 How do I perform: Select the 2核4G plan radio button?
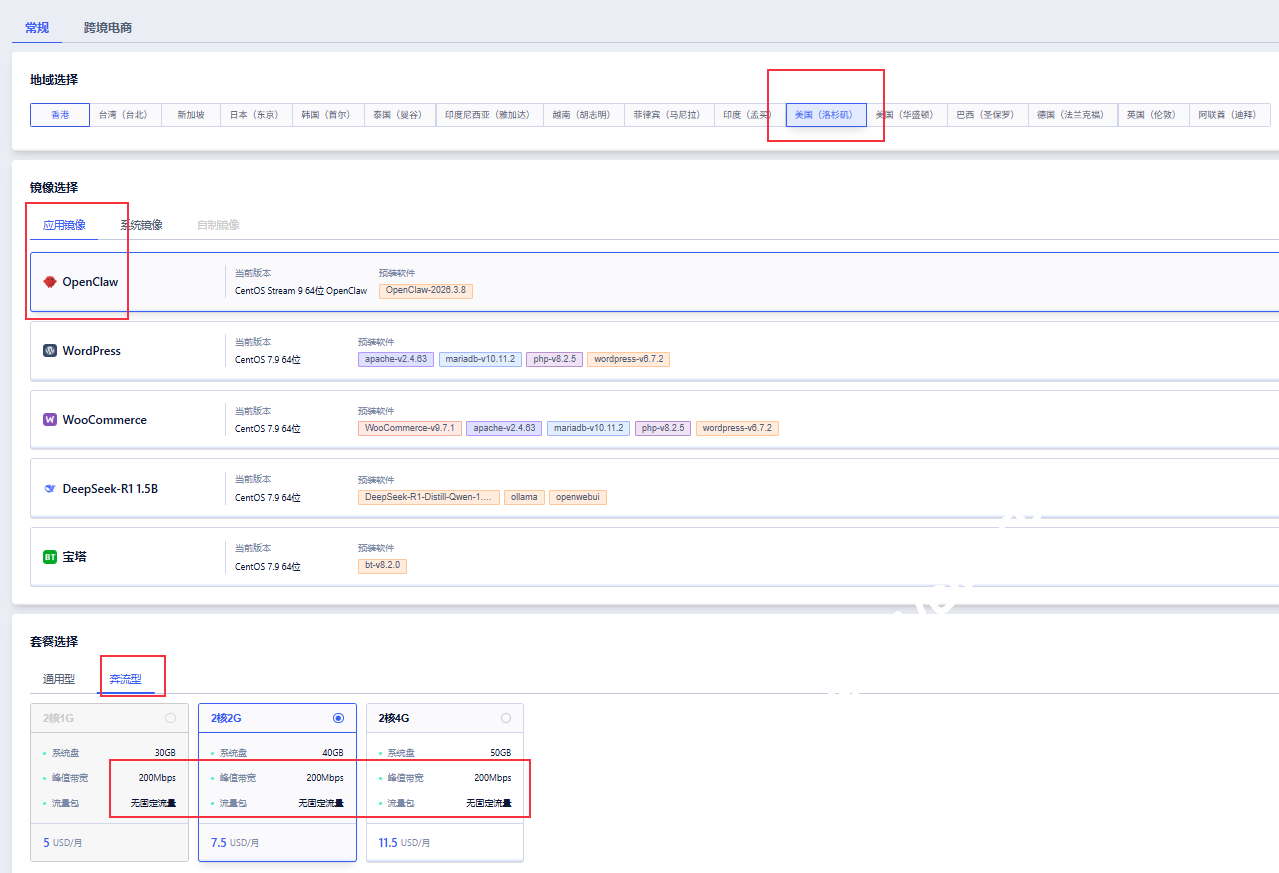(x=505, y=718)
